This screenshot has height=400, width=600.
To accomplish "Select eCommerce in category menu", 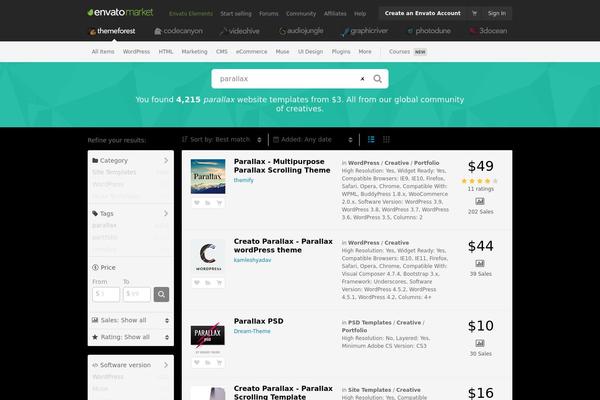I will point(251,52).
